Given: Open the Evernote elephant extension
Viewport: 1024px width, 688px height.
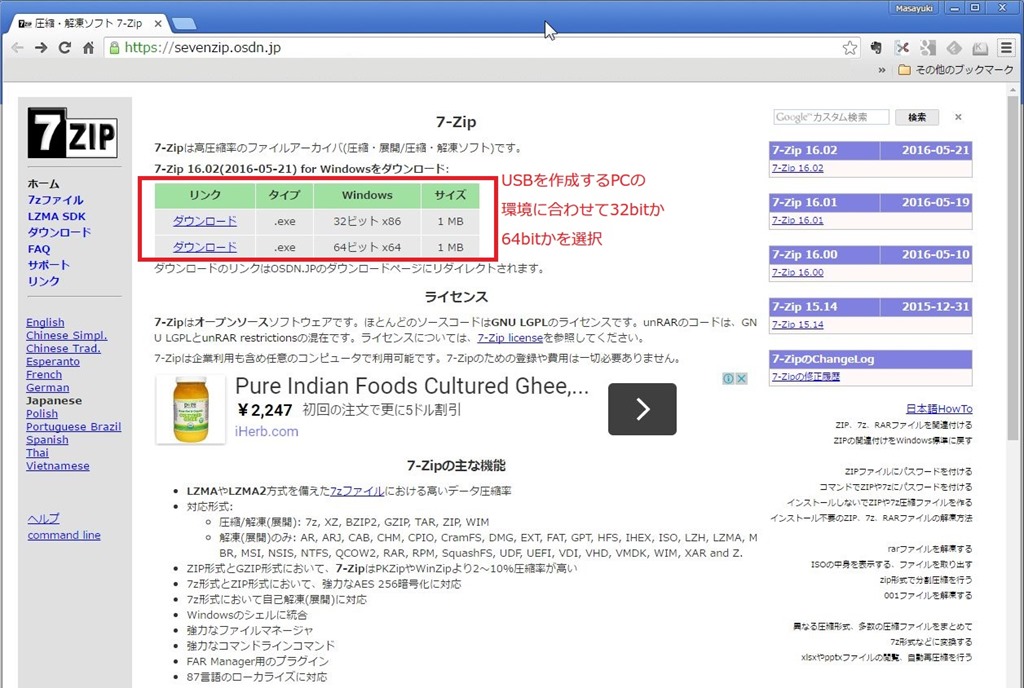Looking at the screenshot, I should (x=876, y=48).
